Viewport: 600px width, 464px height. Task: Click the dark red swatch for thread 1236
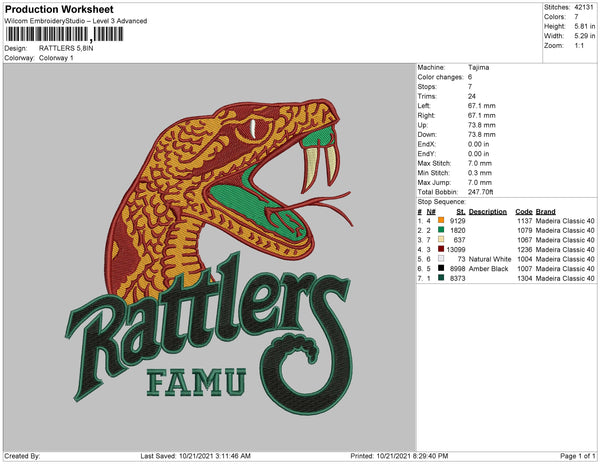click(441, 249)
